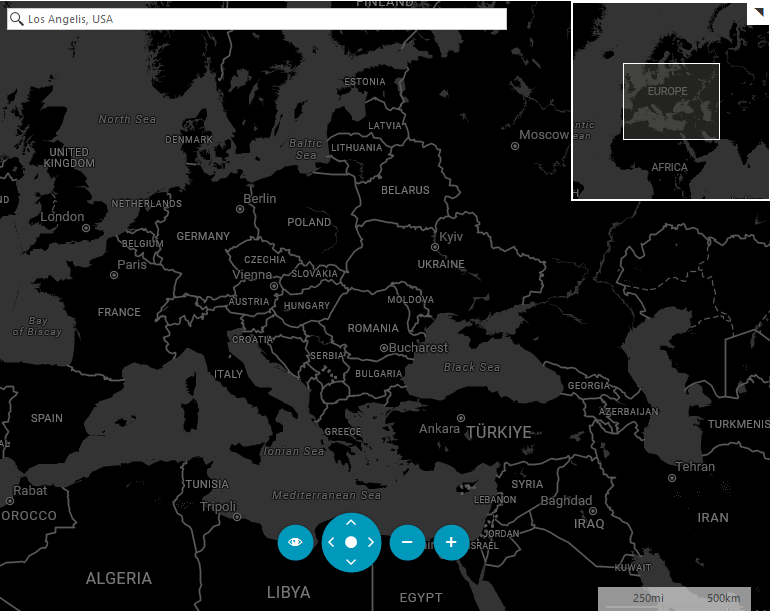This screenshot has height=612, width=770.
Task: Click the Baghdad city marker
Action: (593, 511)
